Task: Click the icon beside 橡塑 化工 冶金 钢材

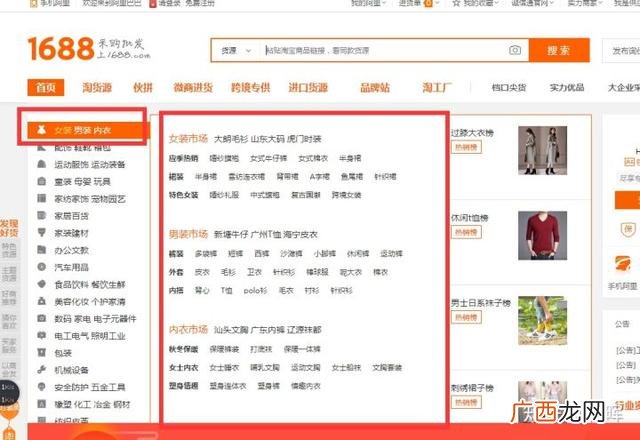Action: (x=41, y=404)
